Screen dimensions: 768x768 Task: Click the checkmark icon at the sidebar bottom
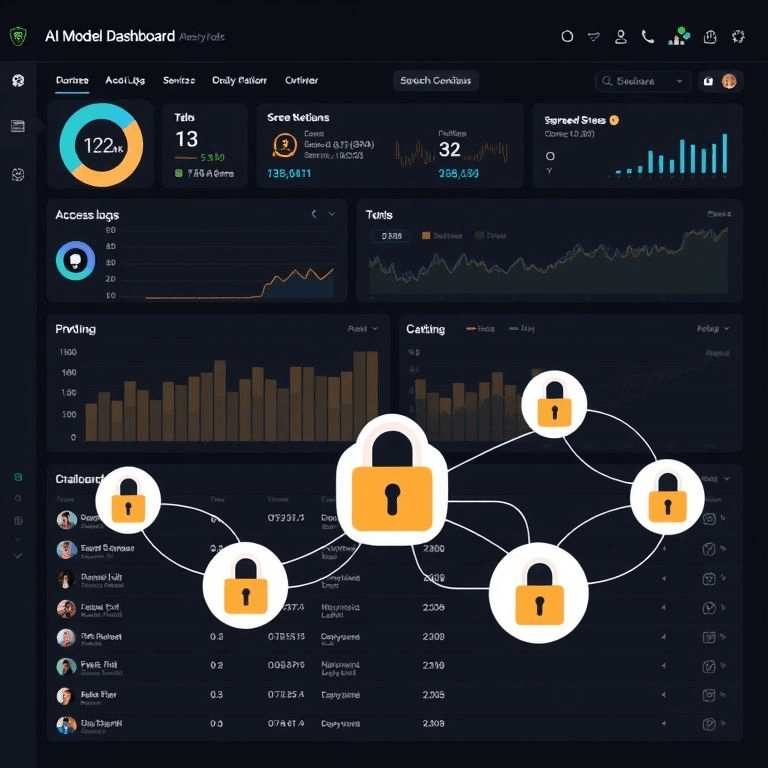click(x=18, y=555)
